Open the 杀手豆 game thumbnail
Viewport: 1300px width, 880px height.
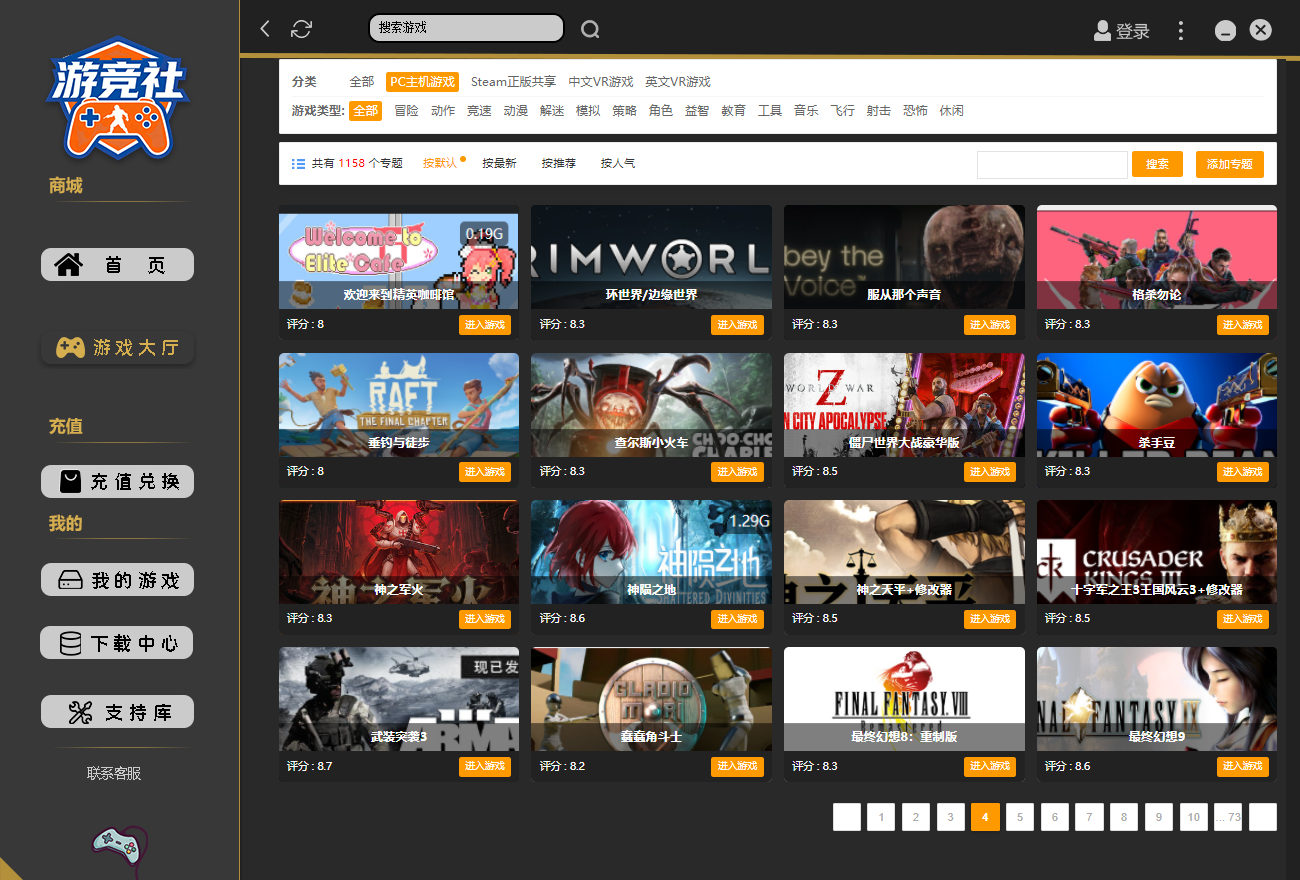pos(1157,405)
